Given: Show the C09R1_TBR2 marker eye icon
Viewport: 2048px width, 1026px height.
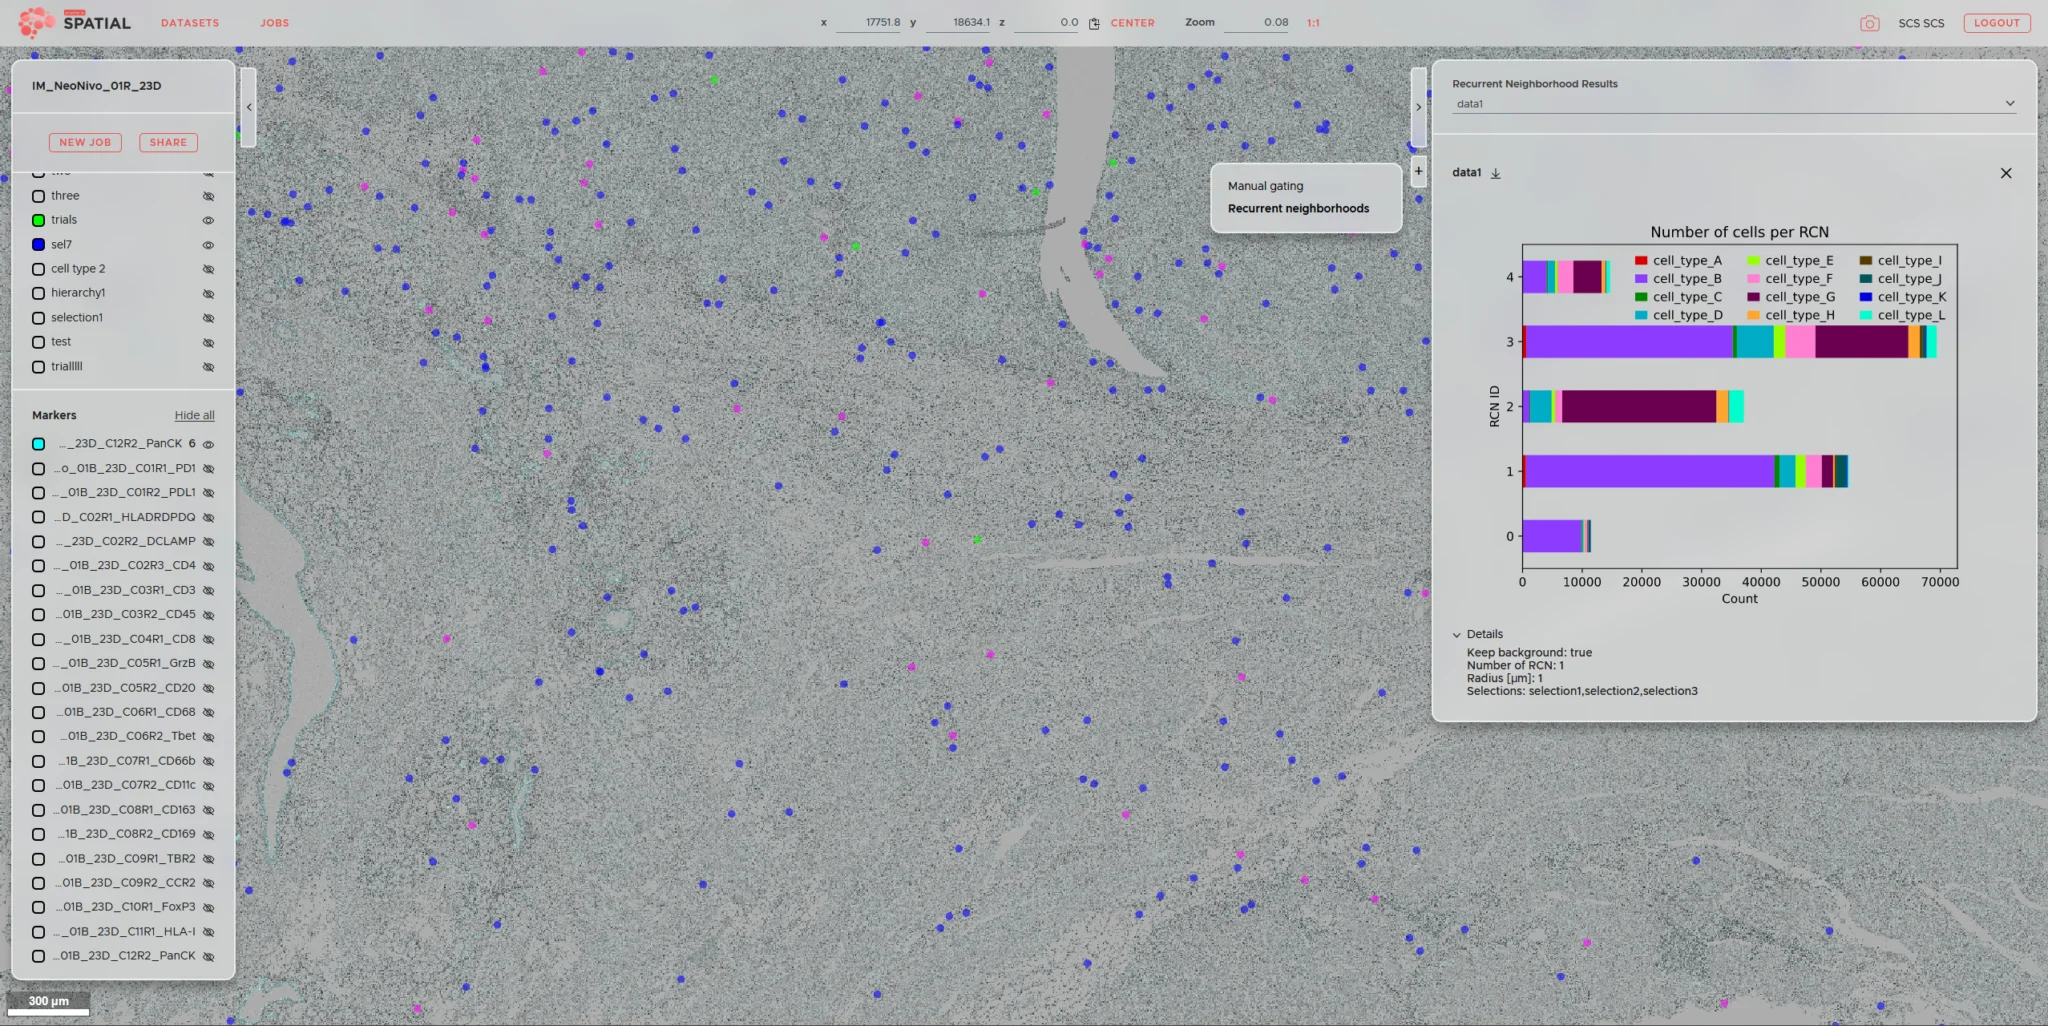Looking at the screenshot, I should pos(208,859).
